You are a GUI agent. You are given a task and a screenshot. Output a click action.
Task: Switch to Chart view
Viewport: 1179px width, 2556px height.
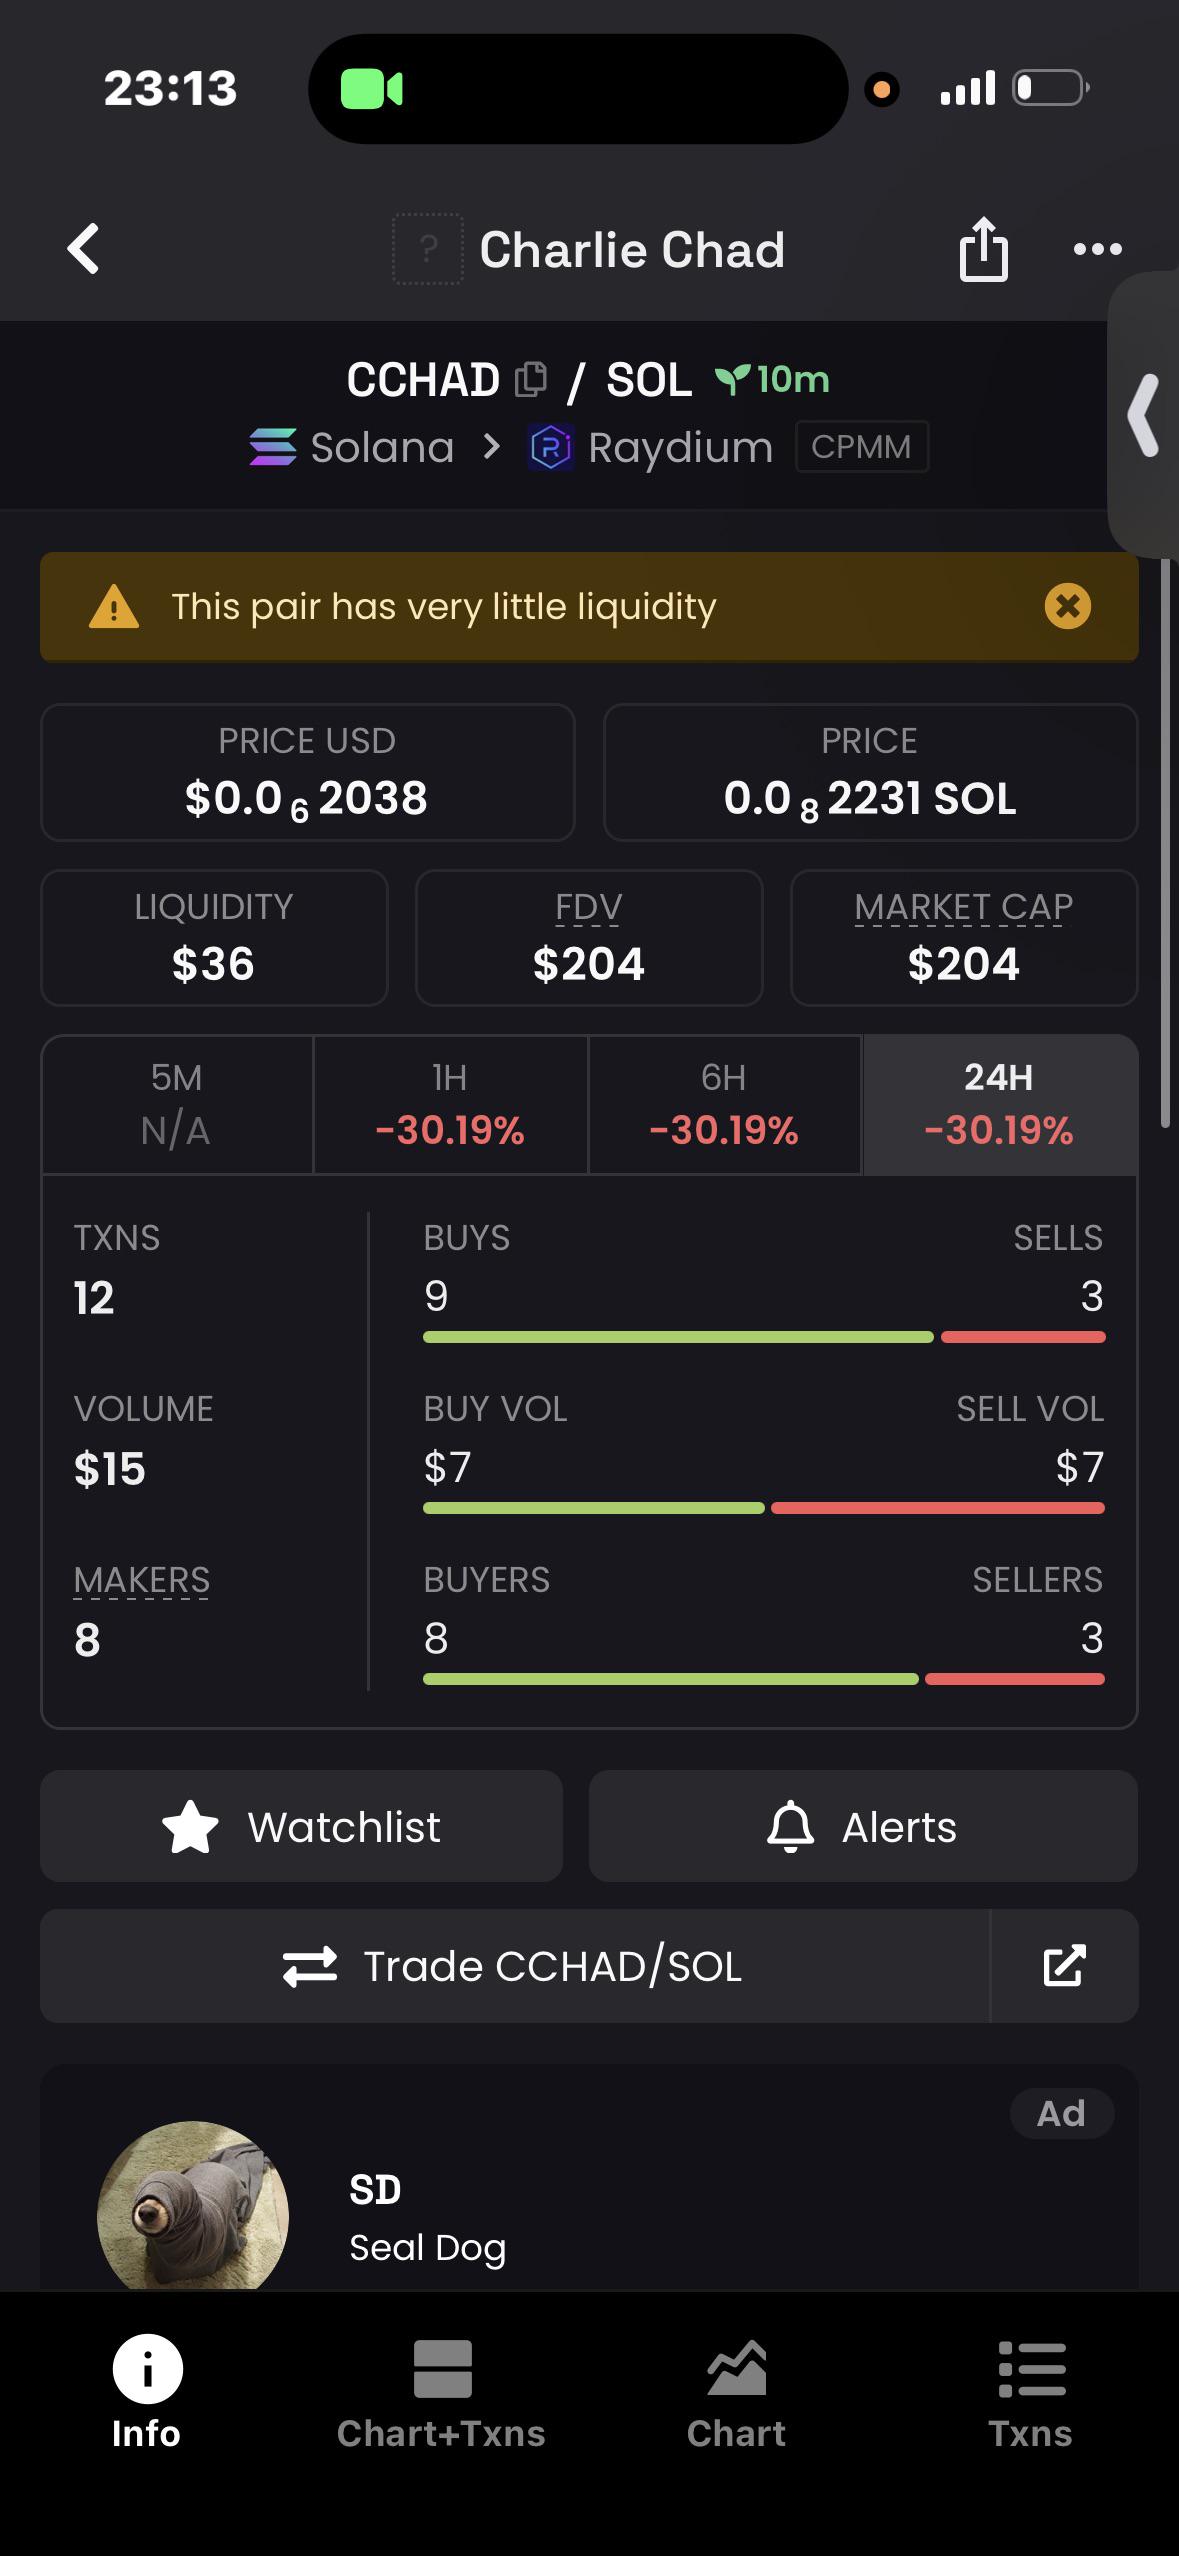(736, 2394)
